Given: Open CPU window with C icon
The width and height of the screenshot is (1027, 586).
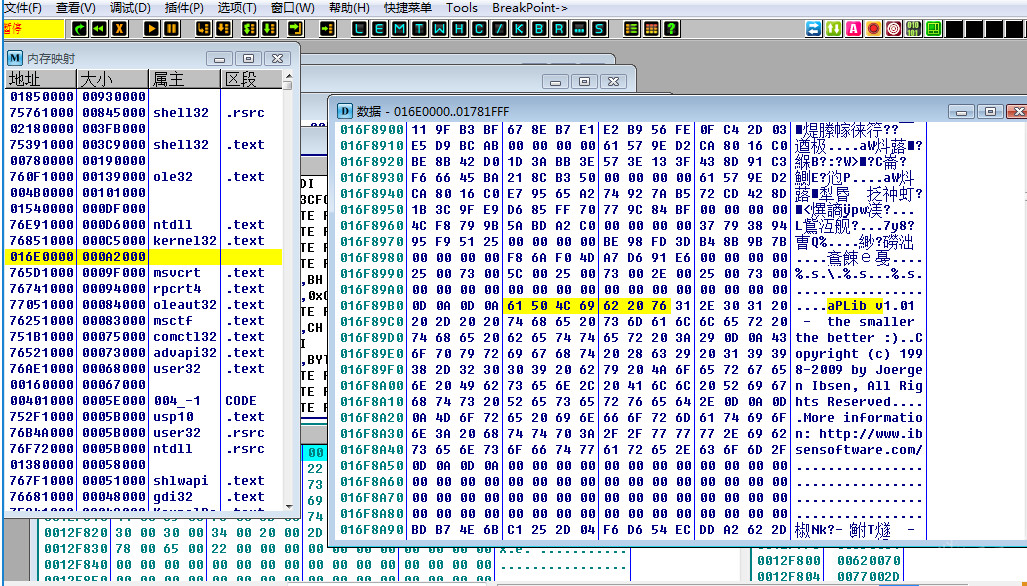Looking at the screenshot, I should (x=479, y=29).
